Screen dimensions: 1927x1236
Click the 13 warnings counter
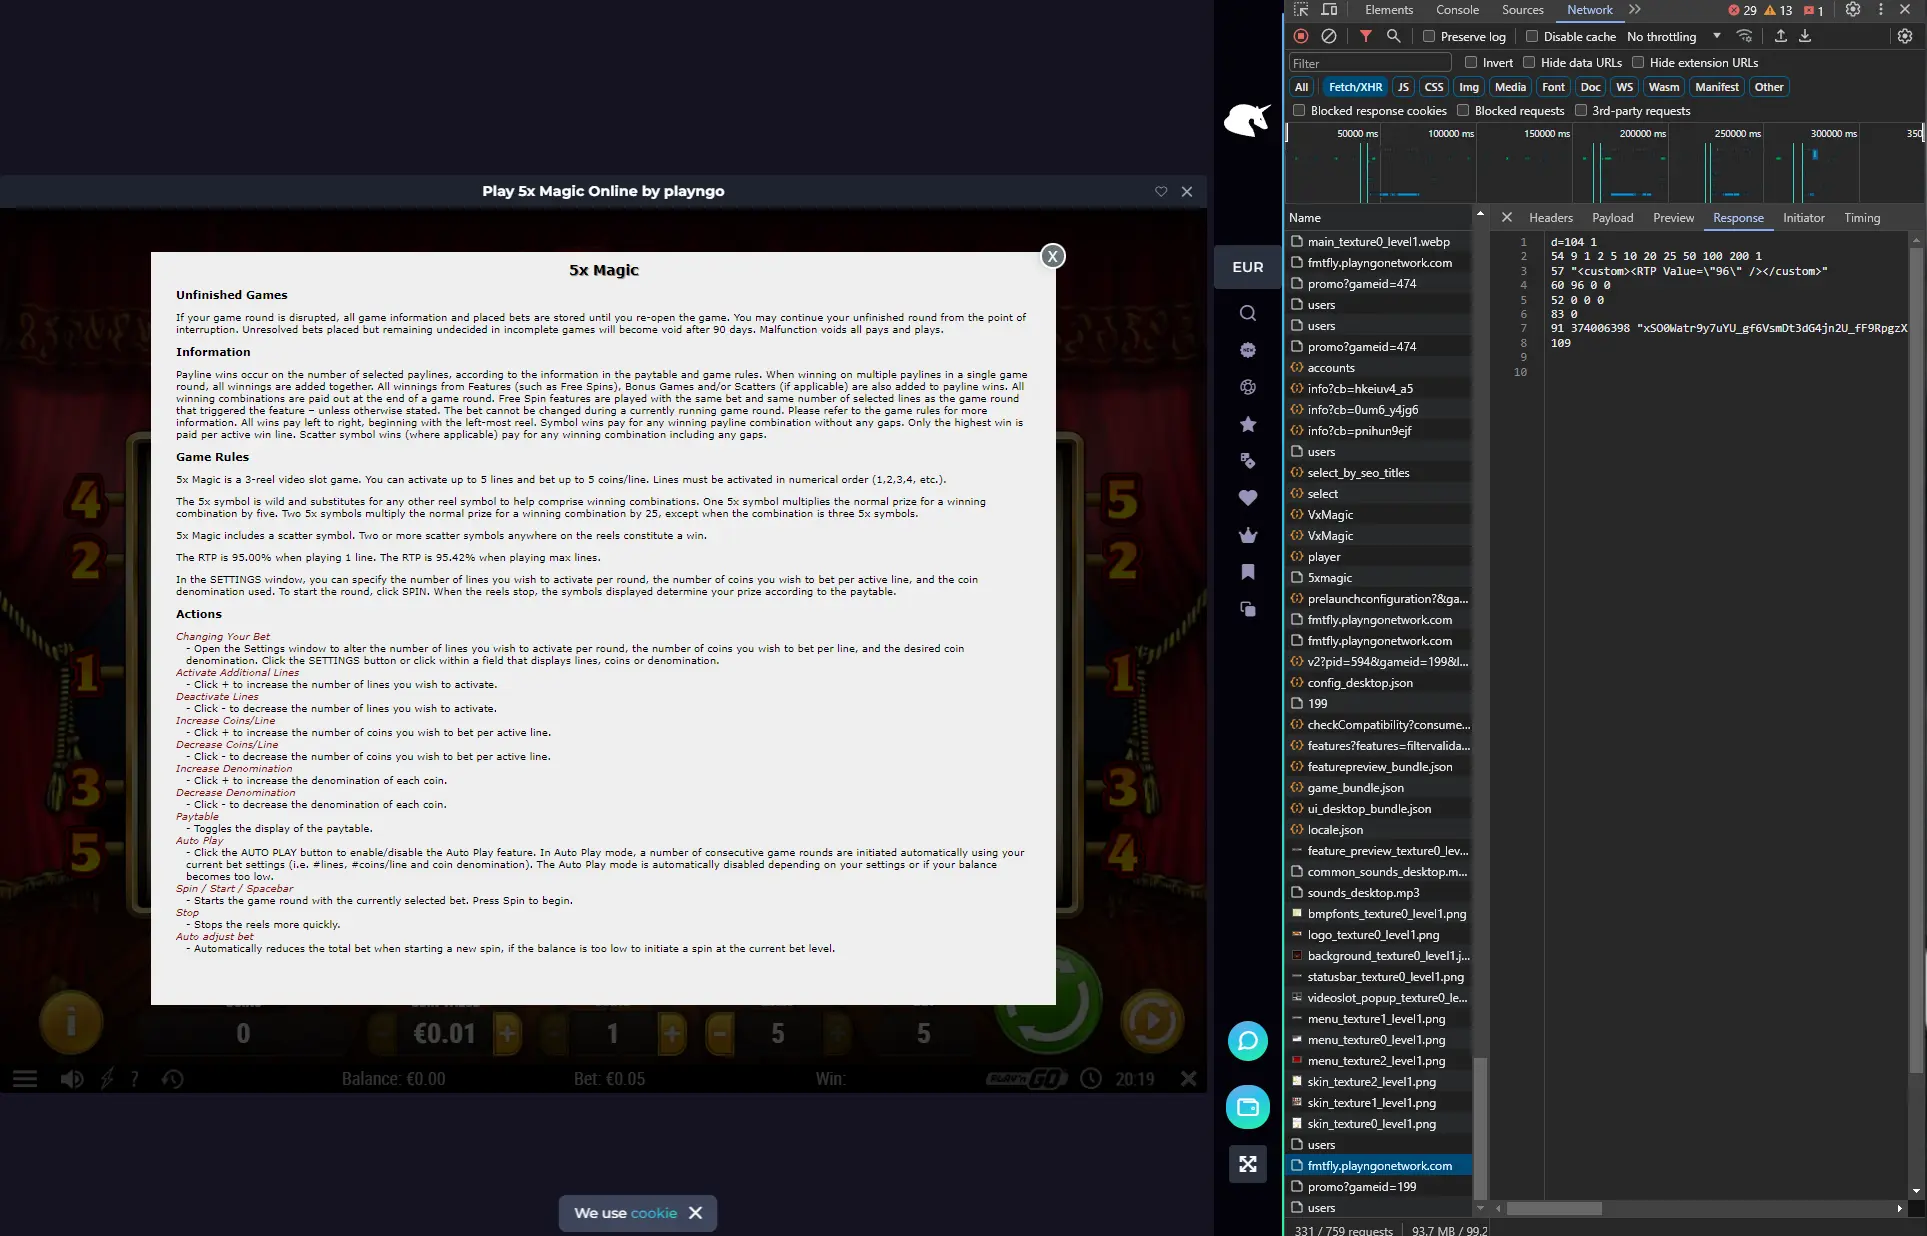pyautogui.click(x=1778, y=10)
